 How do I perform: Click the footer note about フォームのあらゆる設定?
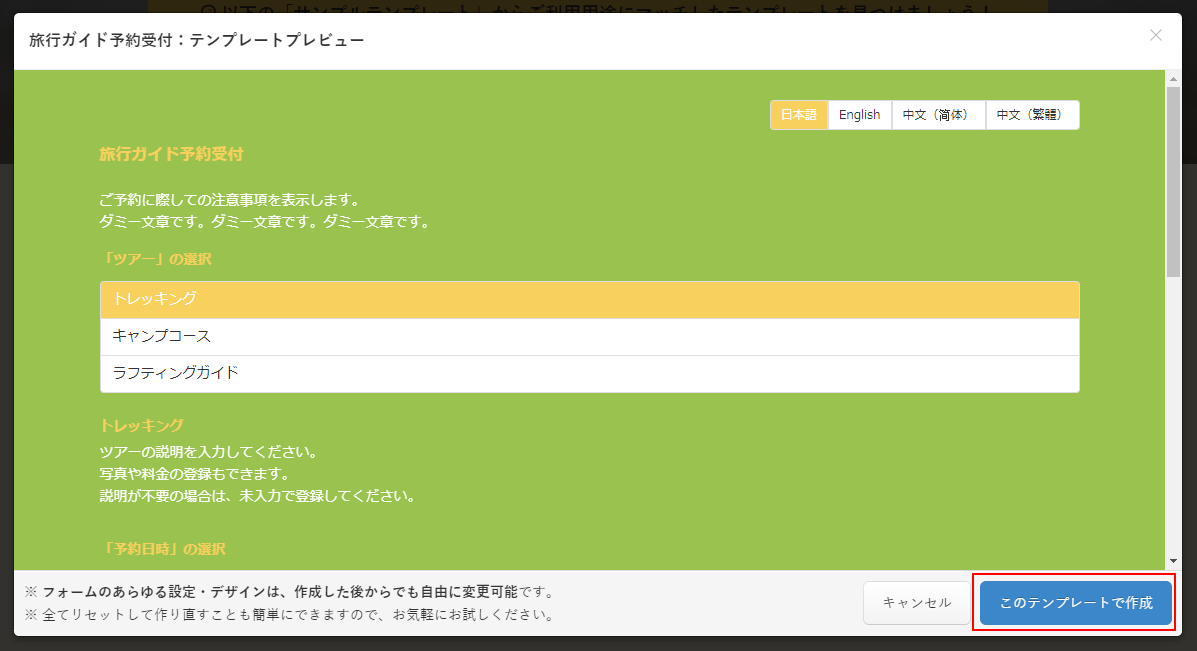click(290, 592)
